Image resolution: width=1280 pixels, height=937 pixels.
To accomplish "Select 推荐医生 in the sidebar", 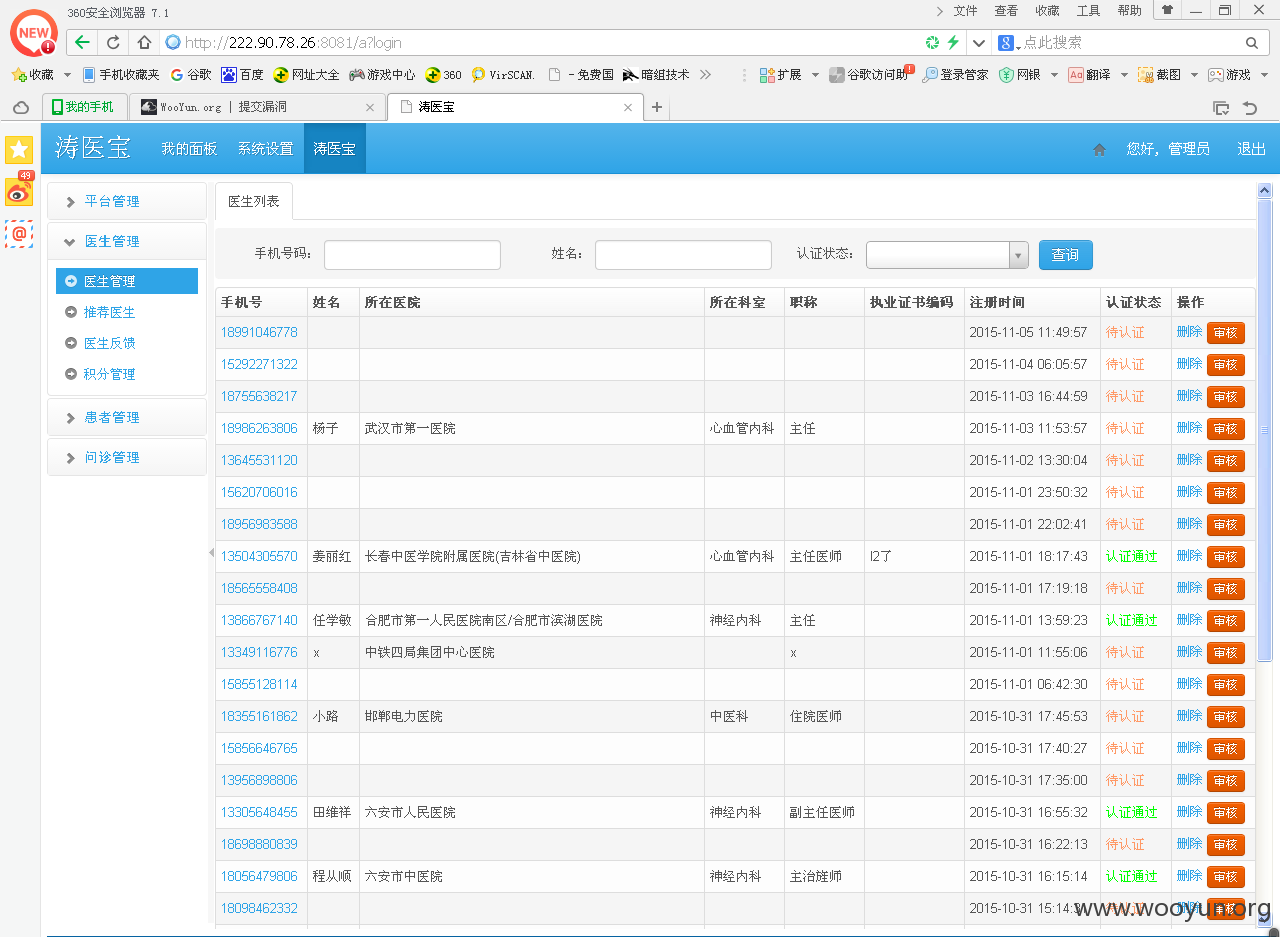I will [109, 312].
